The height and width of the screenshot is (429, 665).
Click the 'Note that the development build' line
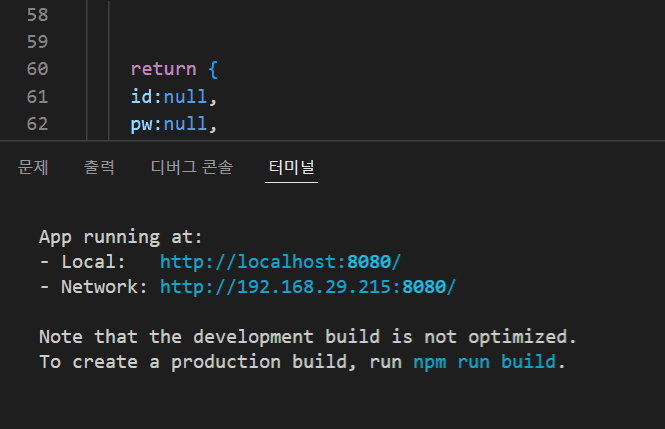308,336
